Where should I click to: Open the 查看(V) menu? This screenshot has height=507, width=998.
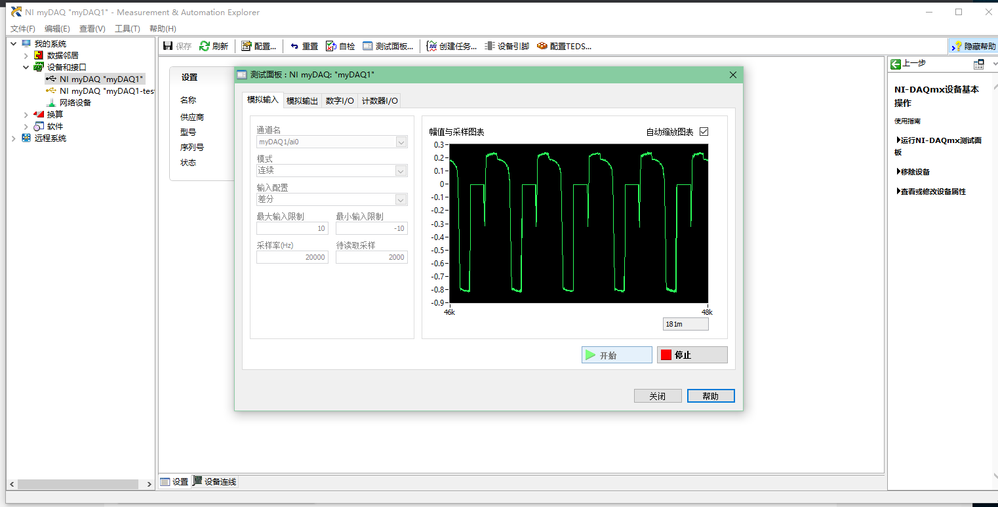[x=92, y=29]
